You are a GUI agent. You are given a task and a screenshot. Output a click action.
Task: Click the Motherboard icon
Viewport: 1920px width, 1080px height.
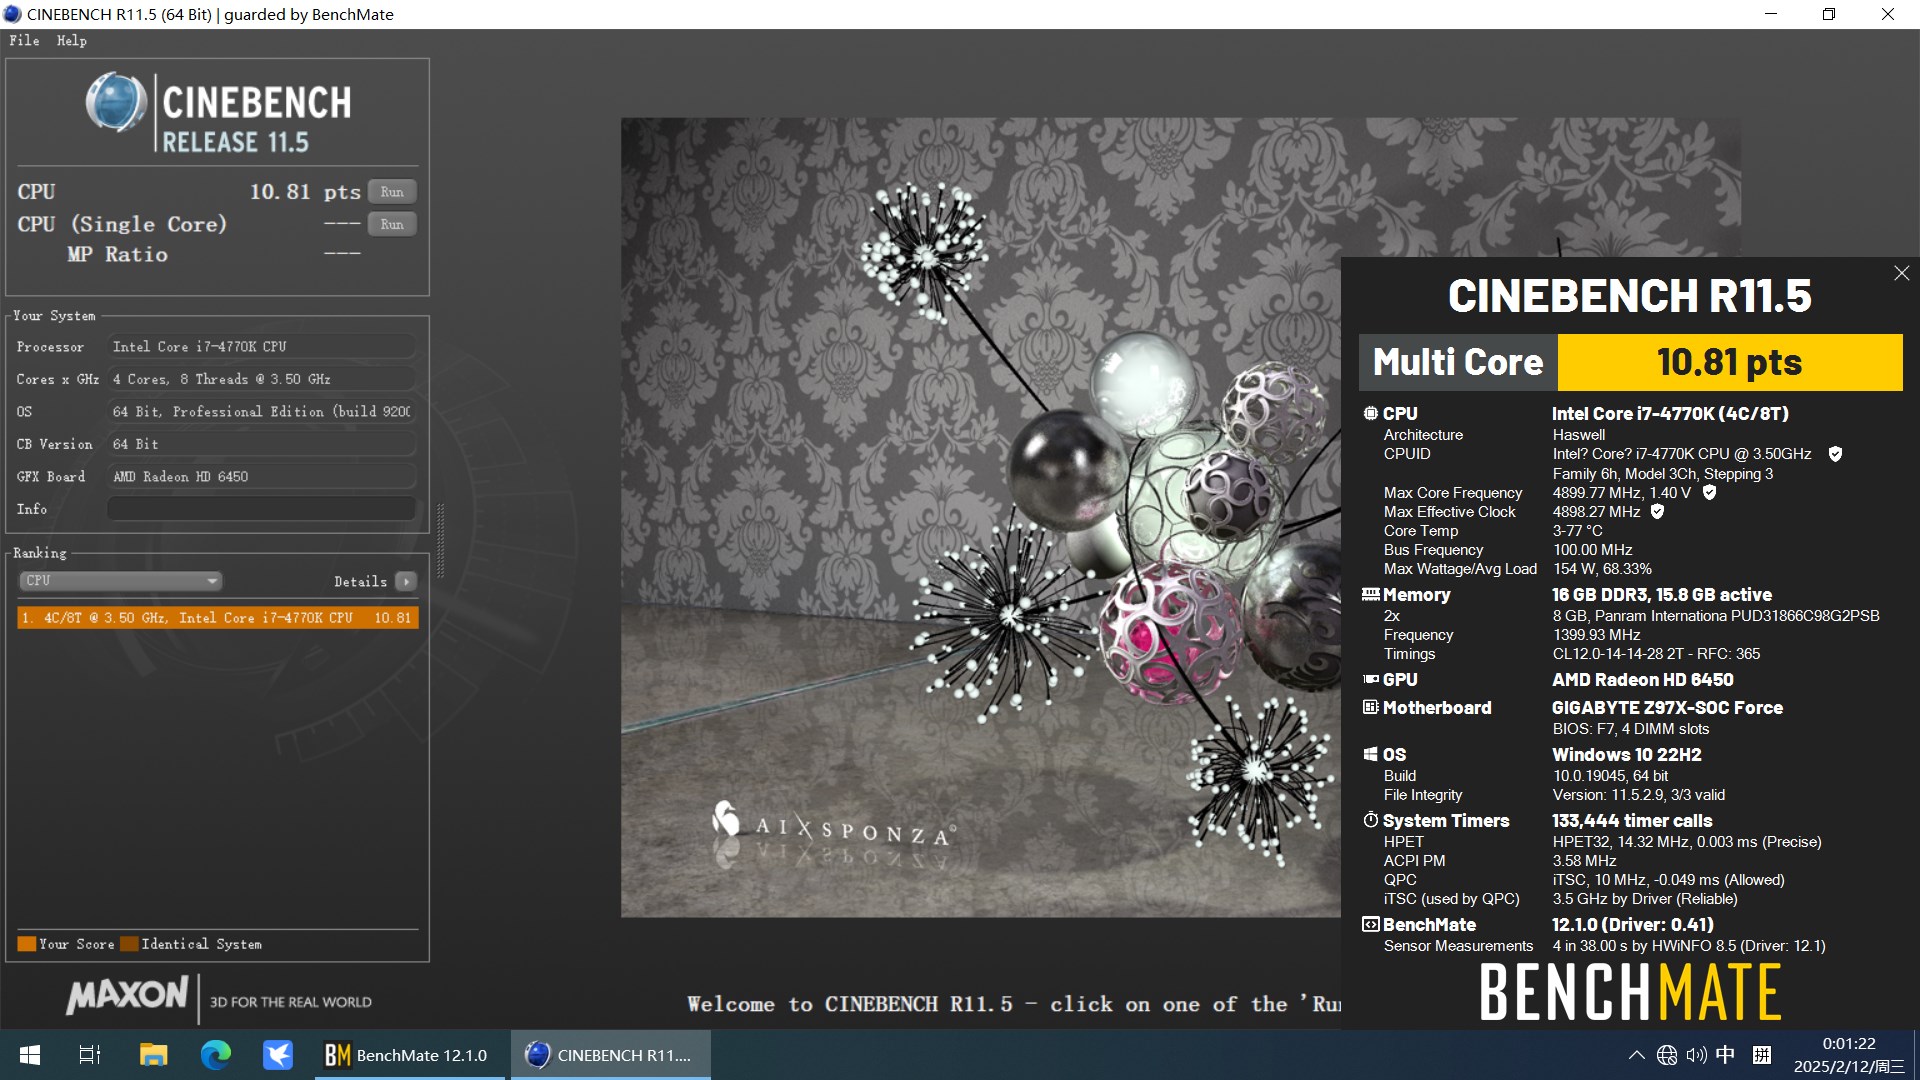(1370, 707)
